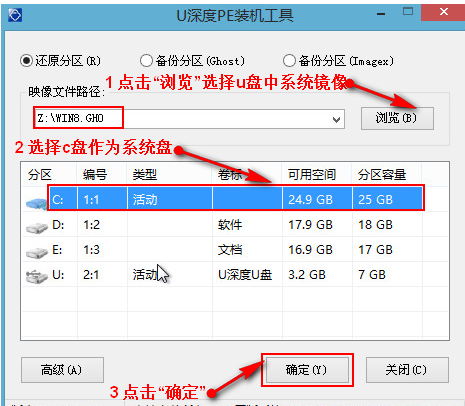The height and width of the screenshot is (406, 465).
Task: Click the 卷标 column header
Action: (230, 174)
